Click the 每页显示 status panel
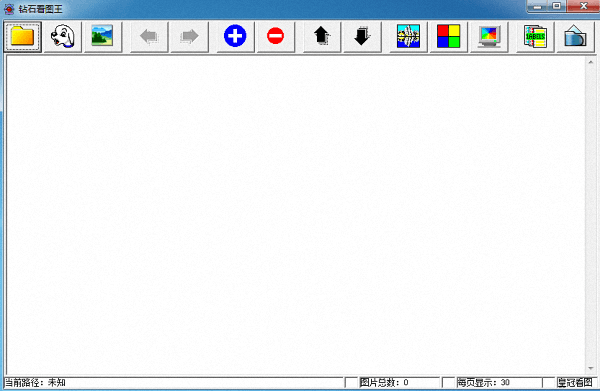 (499, 382)
